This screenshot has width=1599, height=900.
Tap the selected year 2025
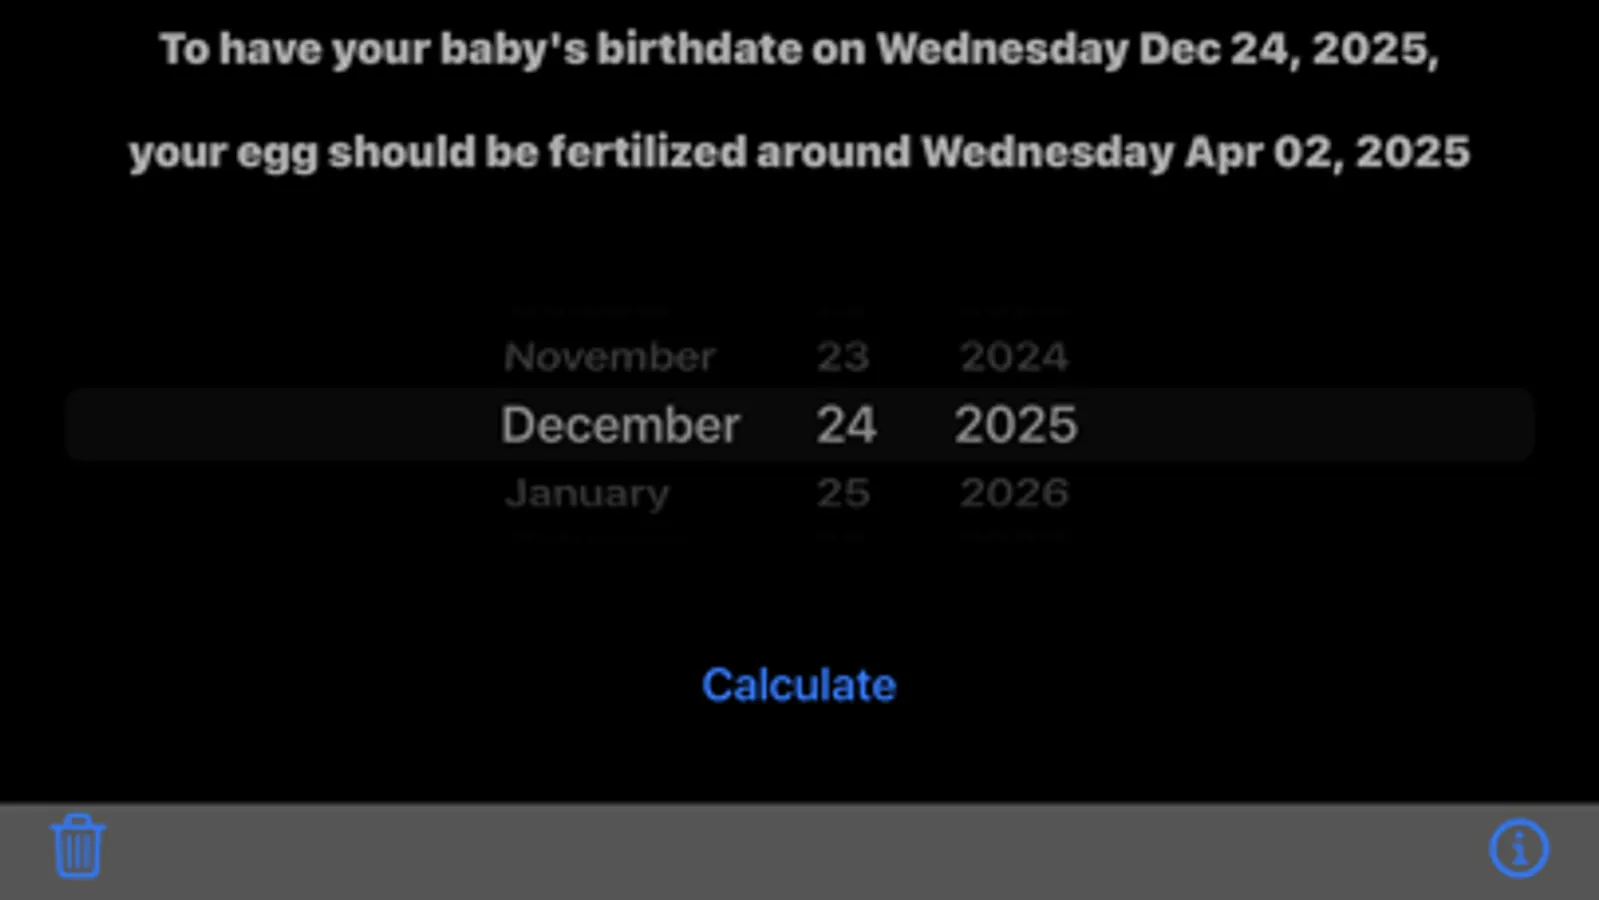(x=1015, y=425)
